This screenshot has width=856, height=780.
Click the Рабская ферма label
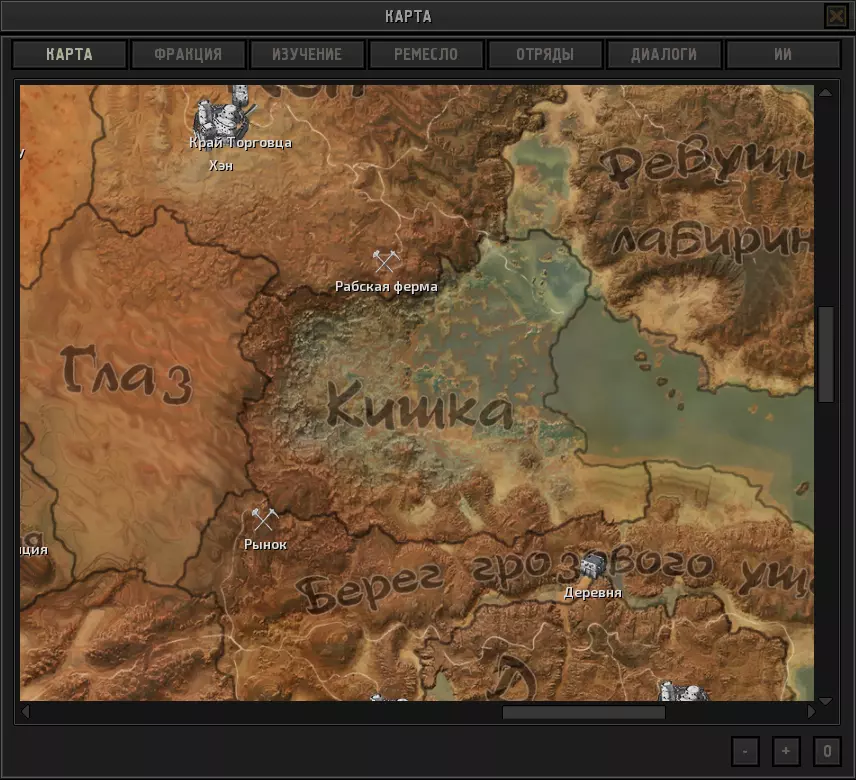coord(386,287)
